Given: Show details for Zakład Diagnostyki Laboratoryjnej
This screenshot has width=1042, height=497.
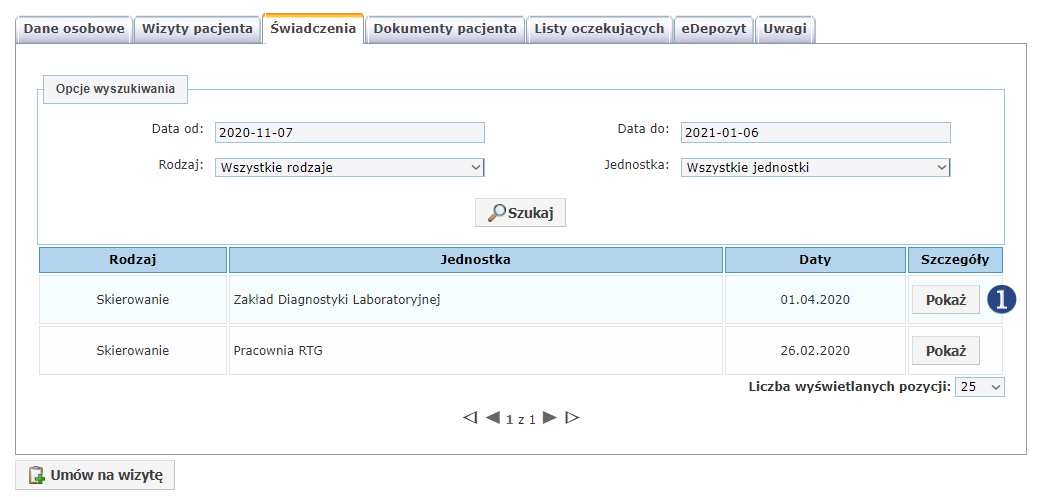Looking at the screenshot, I should [x=945, y=300].
